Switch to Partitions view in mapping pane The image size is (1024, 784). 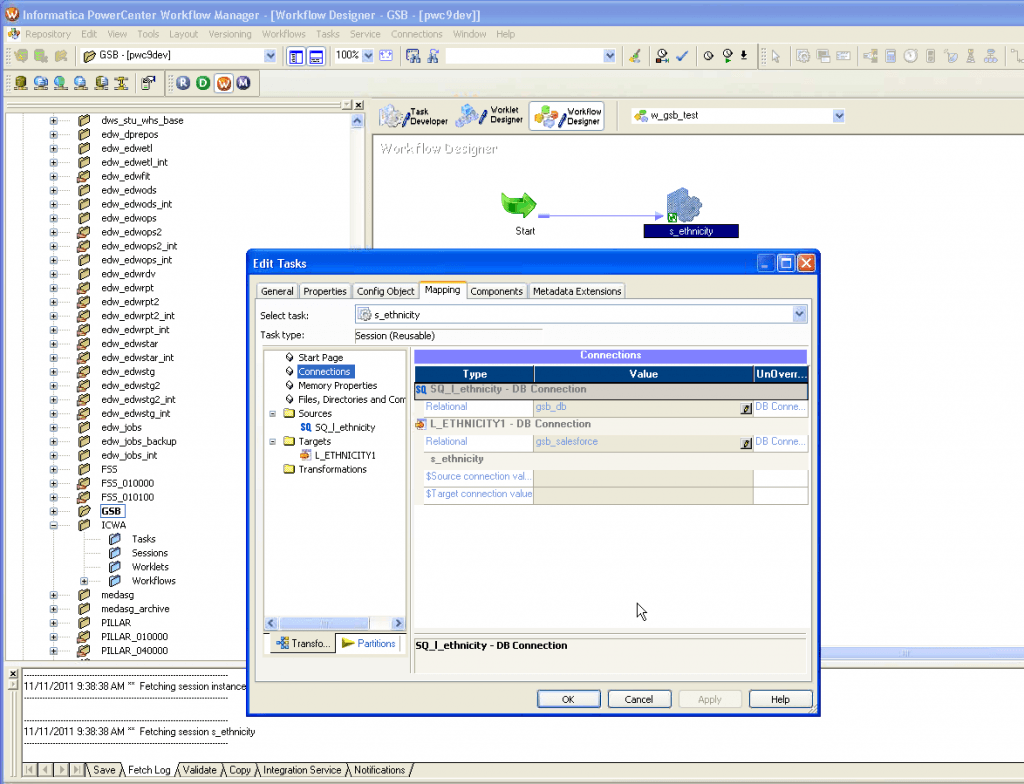coord(369,644)
